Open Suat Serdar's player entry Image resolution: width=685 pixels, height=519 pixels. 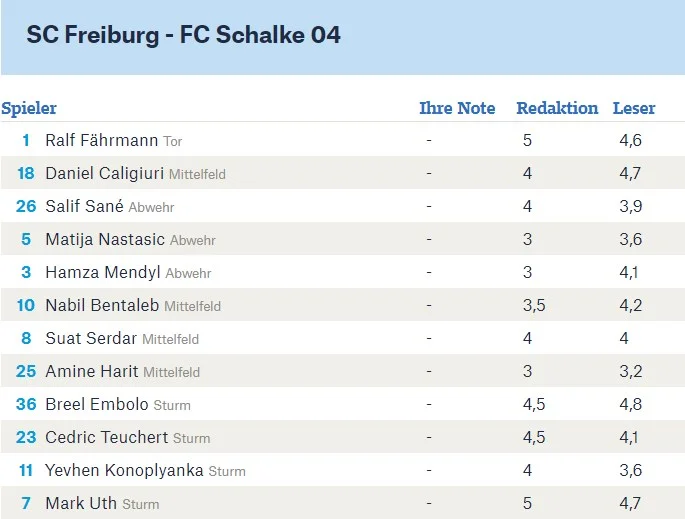pos(91,338)
